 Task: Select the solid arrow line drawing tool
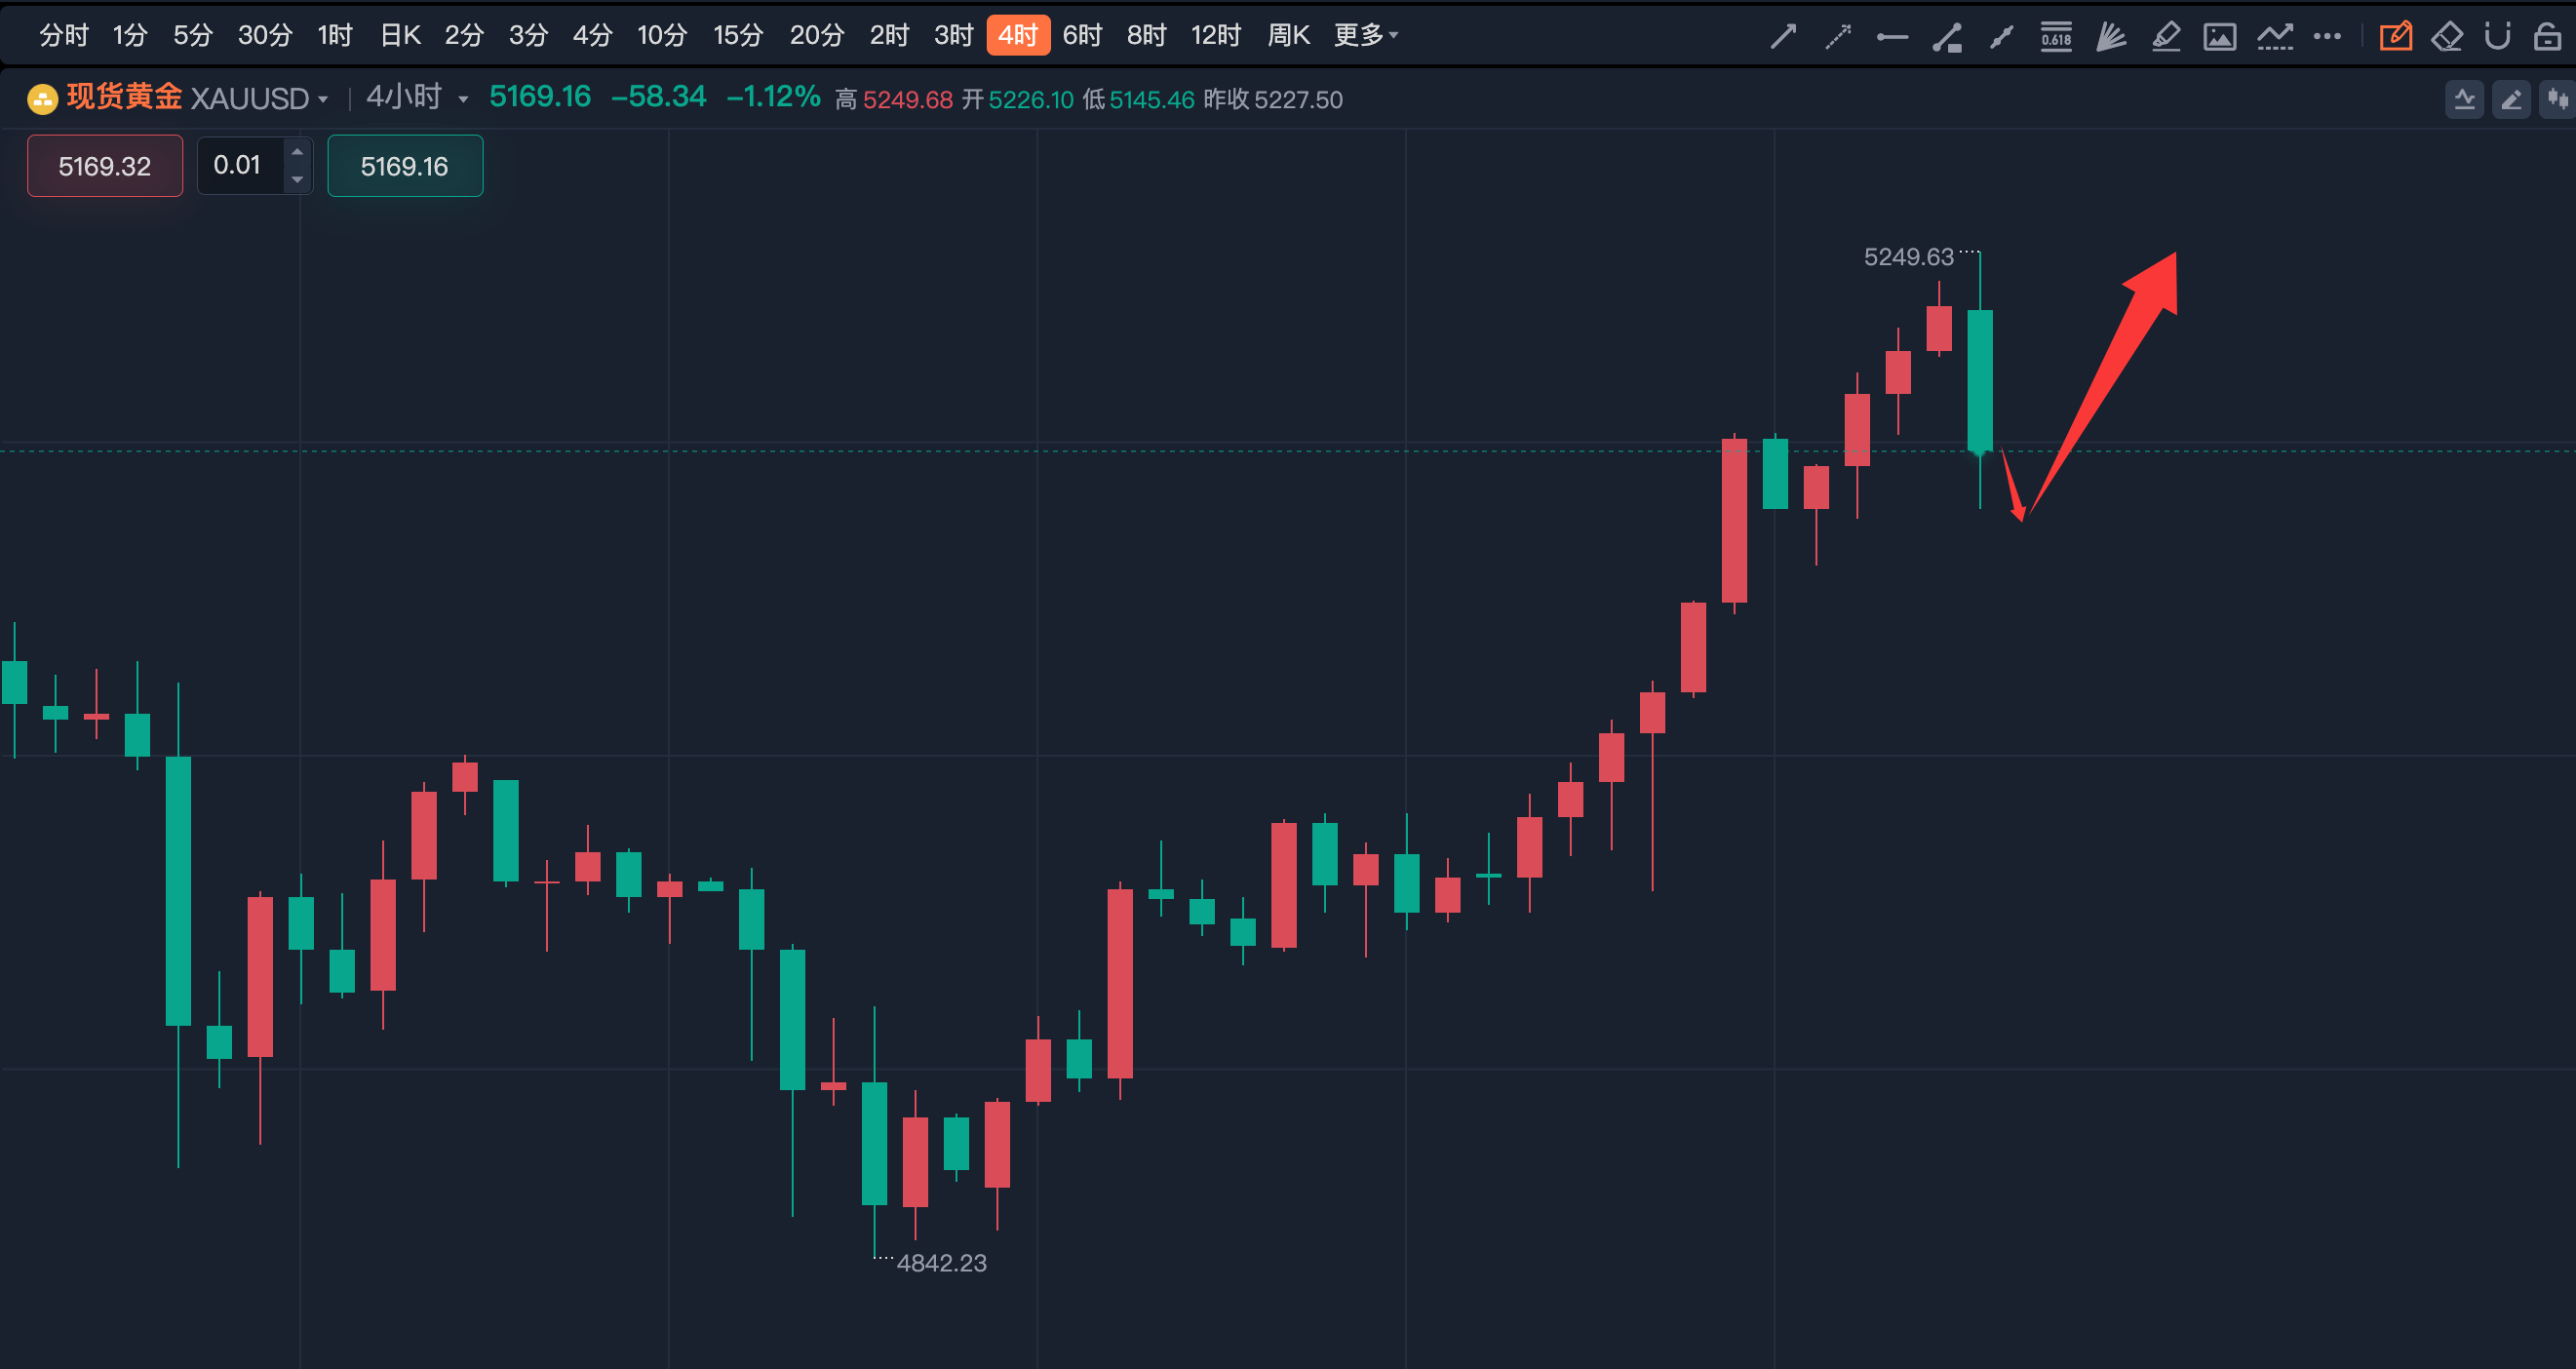(1783, 37)
